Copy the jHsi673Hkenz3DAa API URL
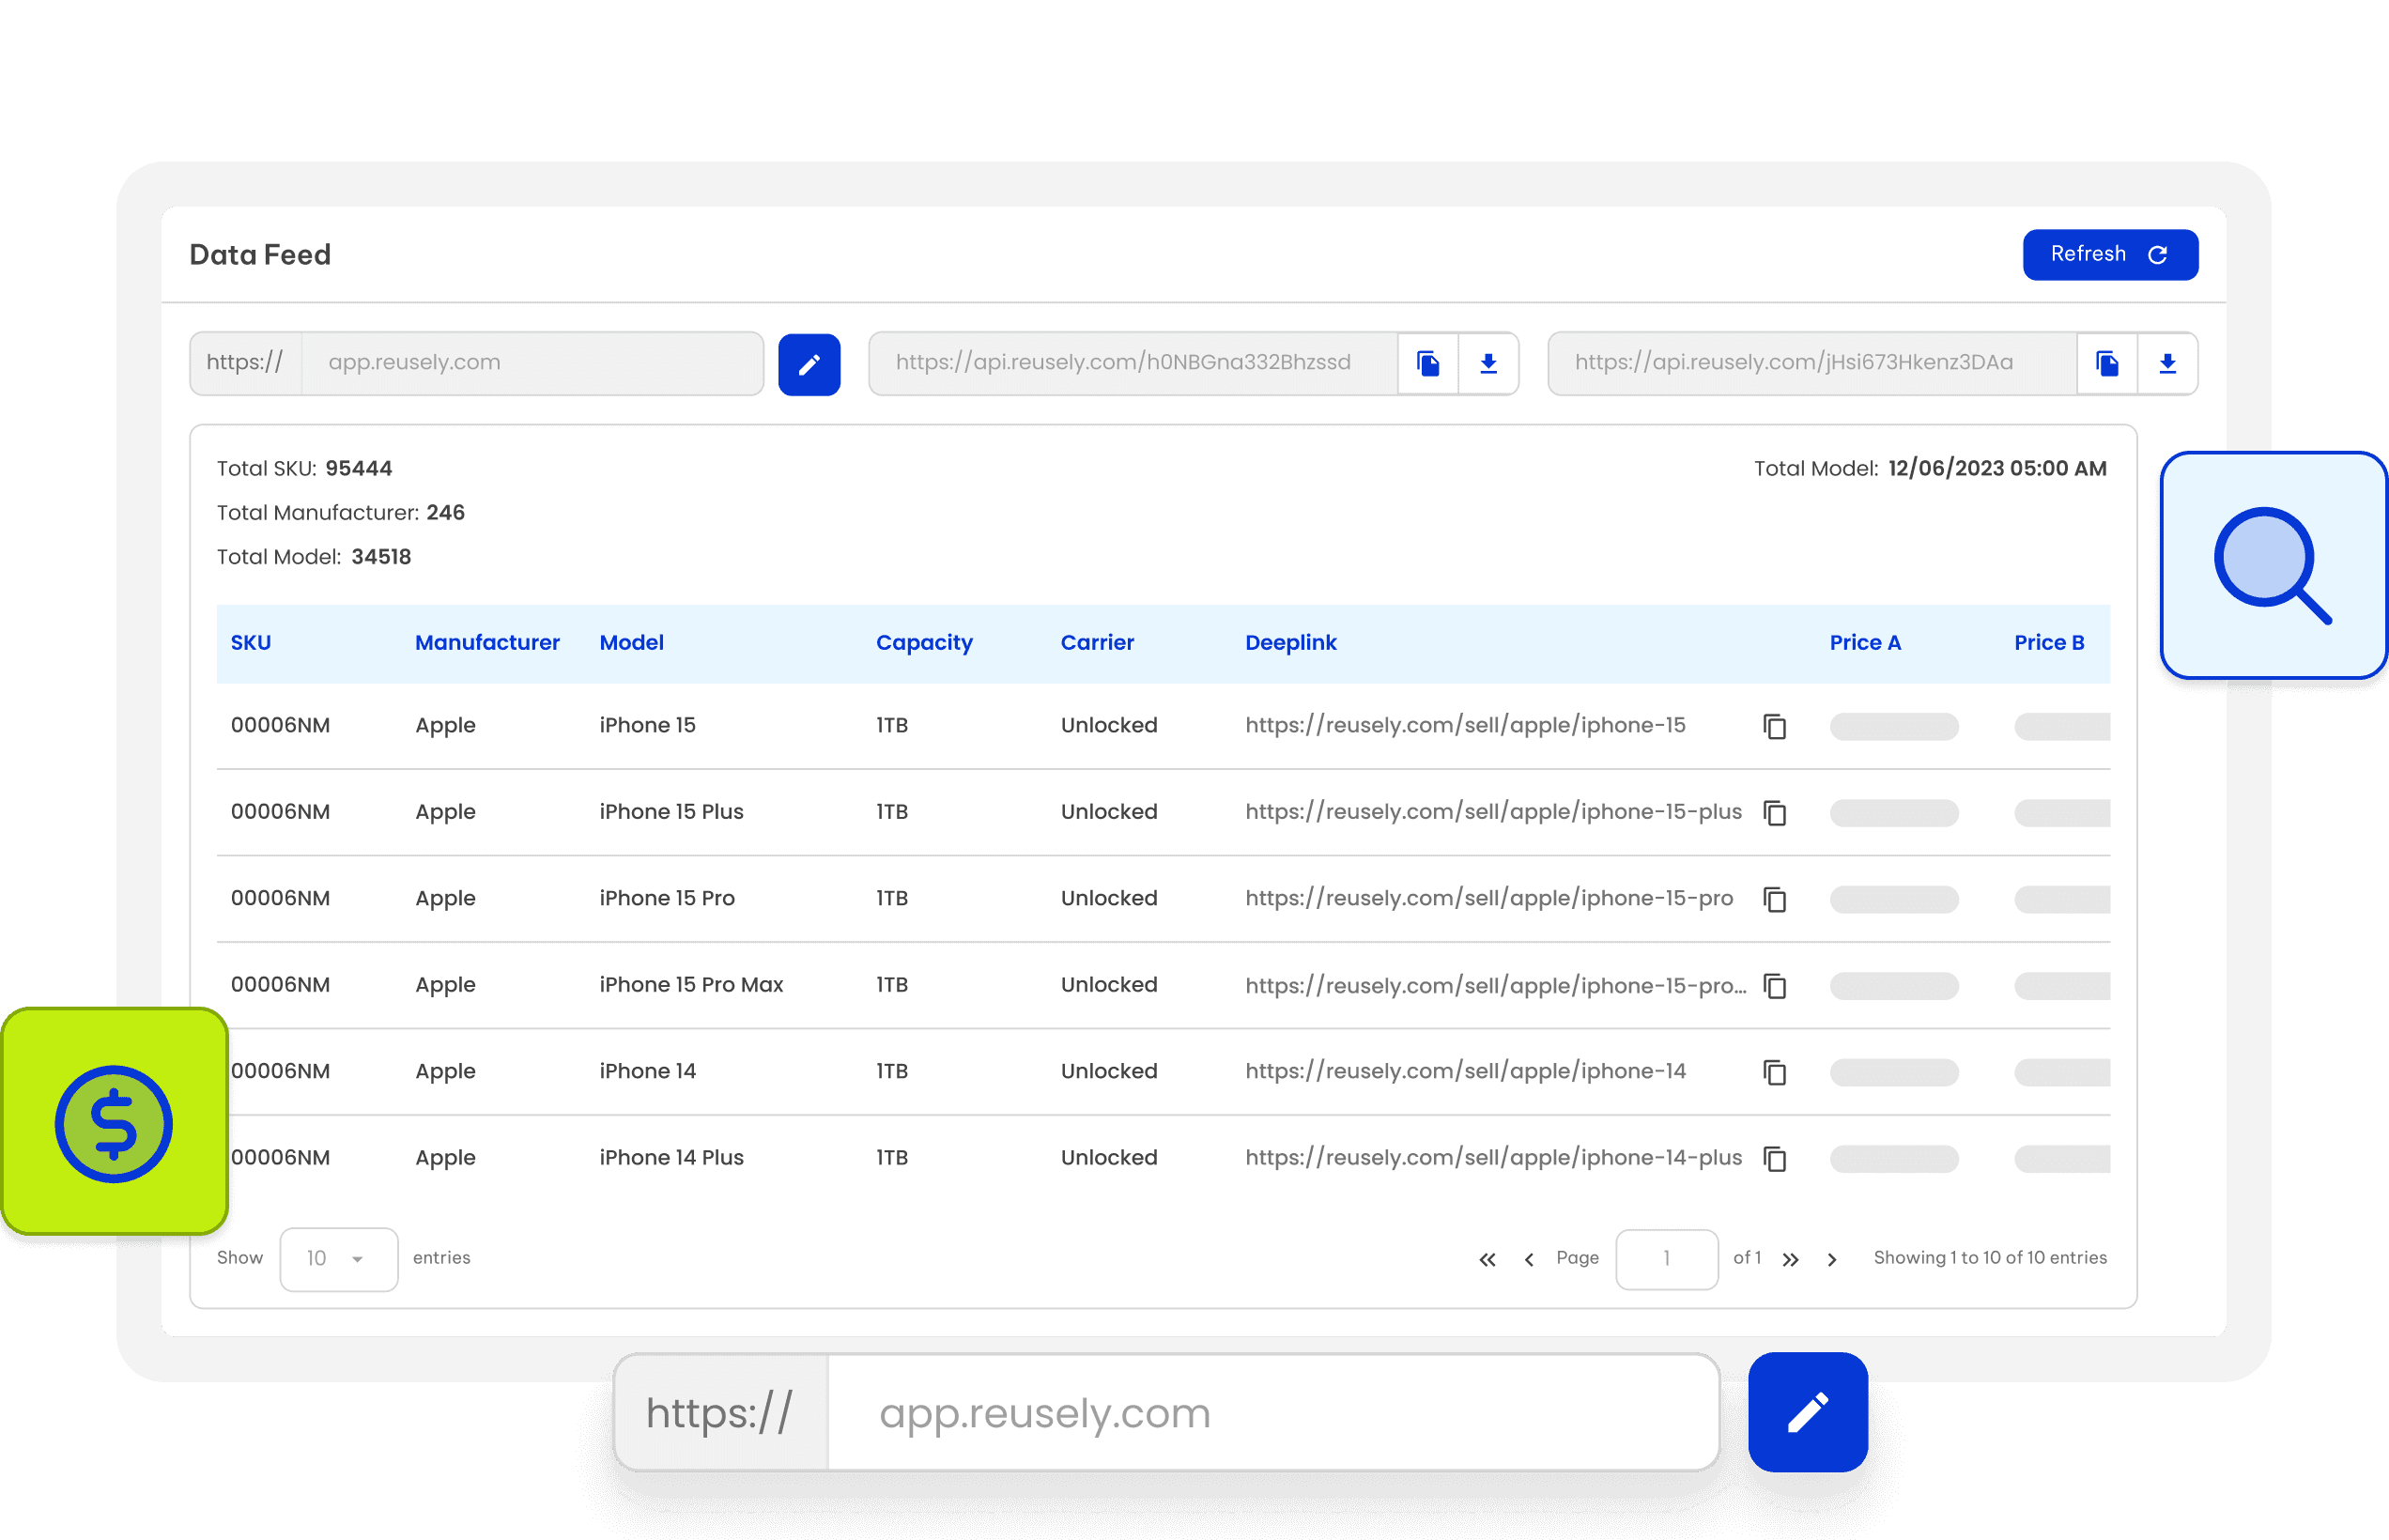The width and height of the screenshot is (2389, 1540). (2106, 364)
